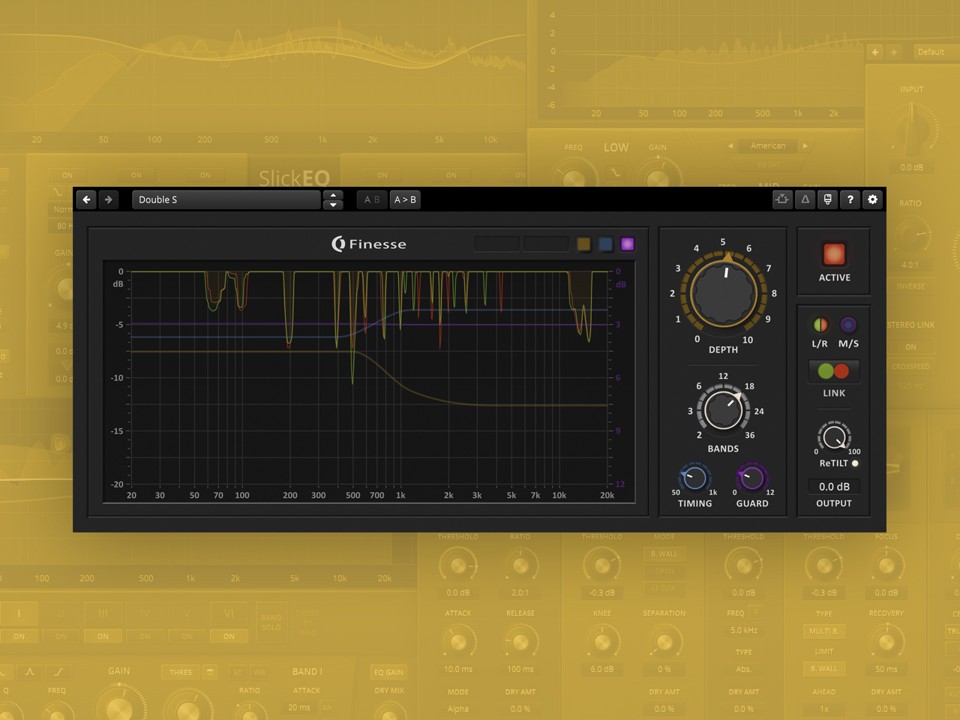The width and height of the screenshot is (960, 720).
Task: Toggle the ReTILT indicator light
Action: [855, 463]
